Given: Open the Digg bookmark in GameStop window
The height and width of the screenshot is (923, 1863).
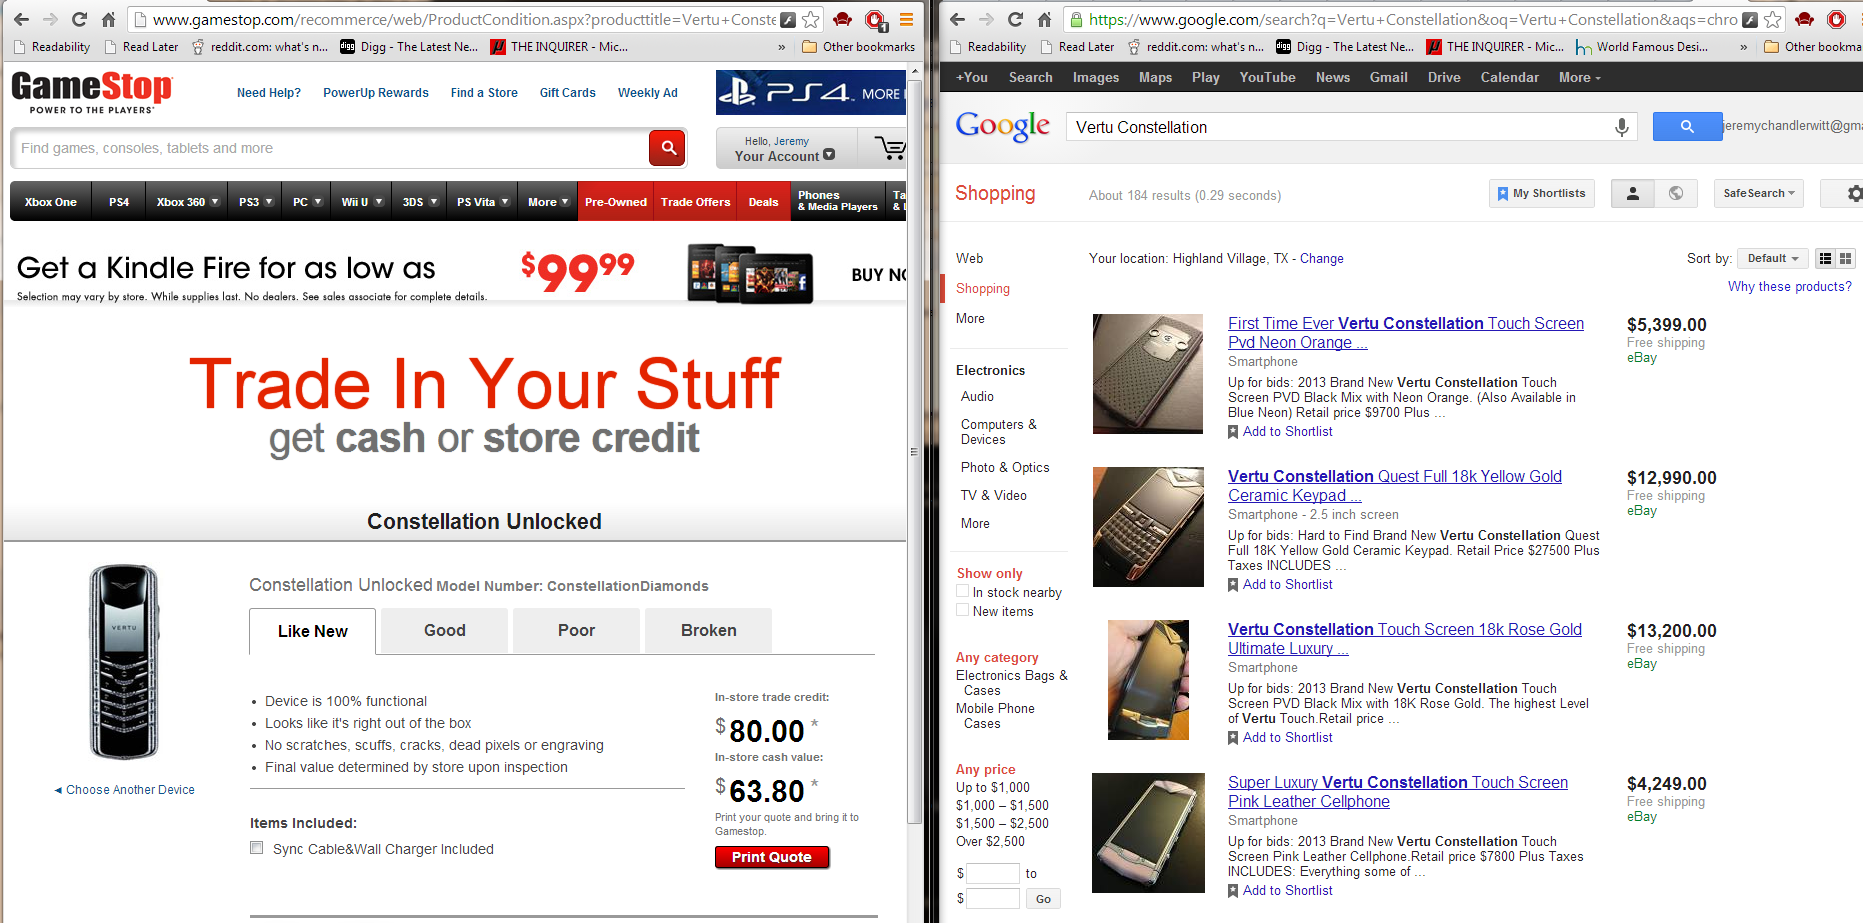Looking at the screenshot, I should (x=409, y=46).
